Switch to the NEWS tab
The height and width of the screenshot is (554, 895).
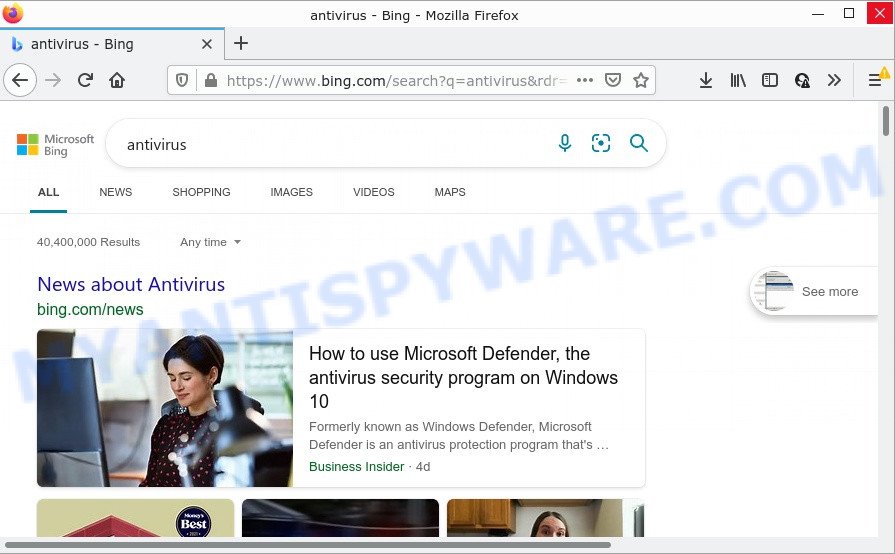(x=115, y=193)
